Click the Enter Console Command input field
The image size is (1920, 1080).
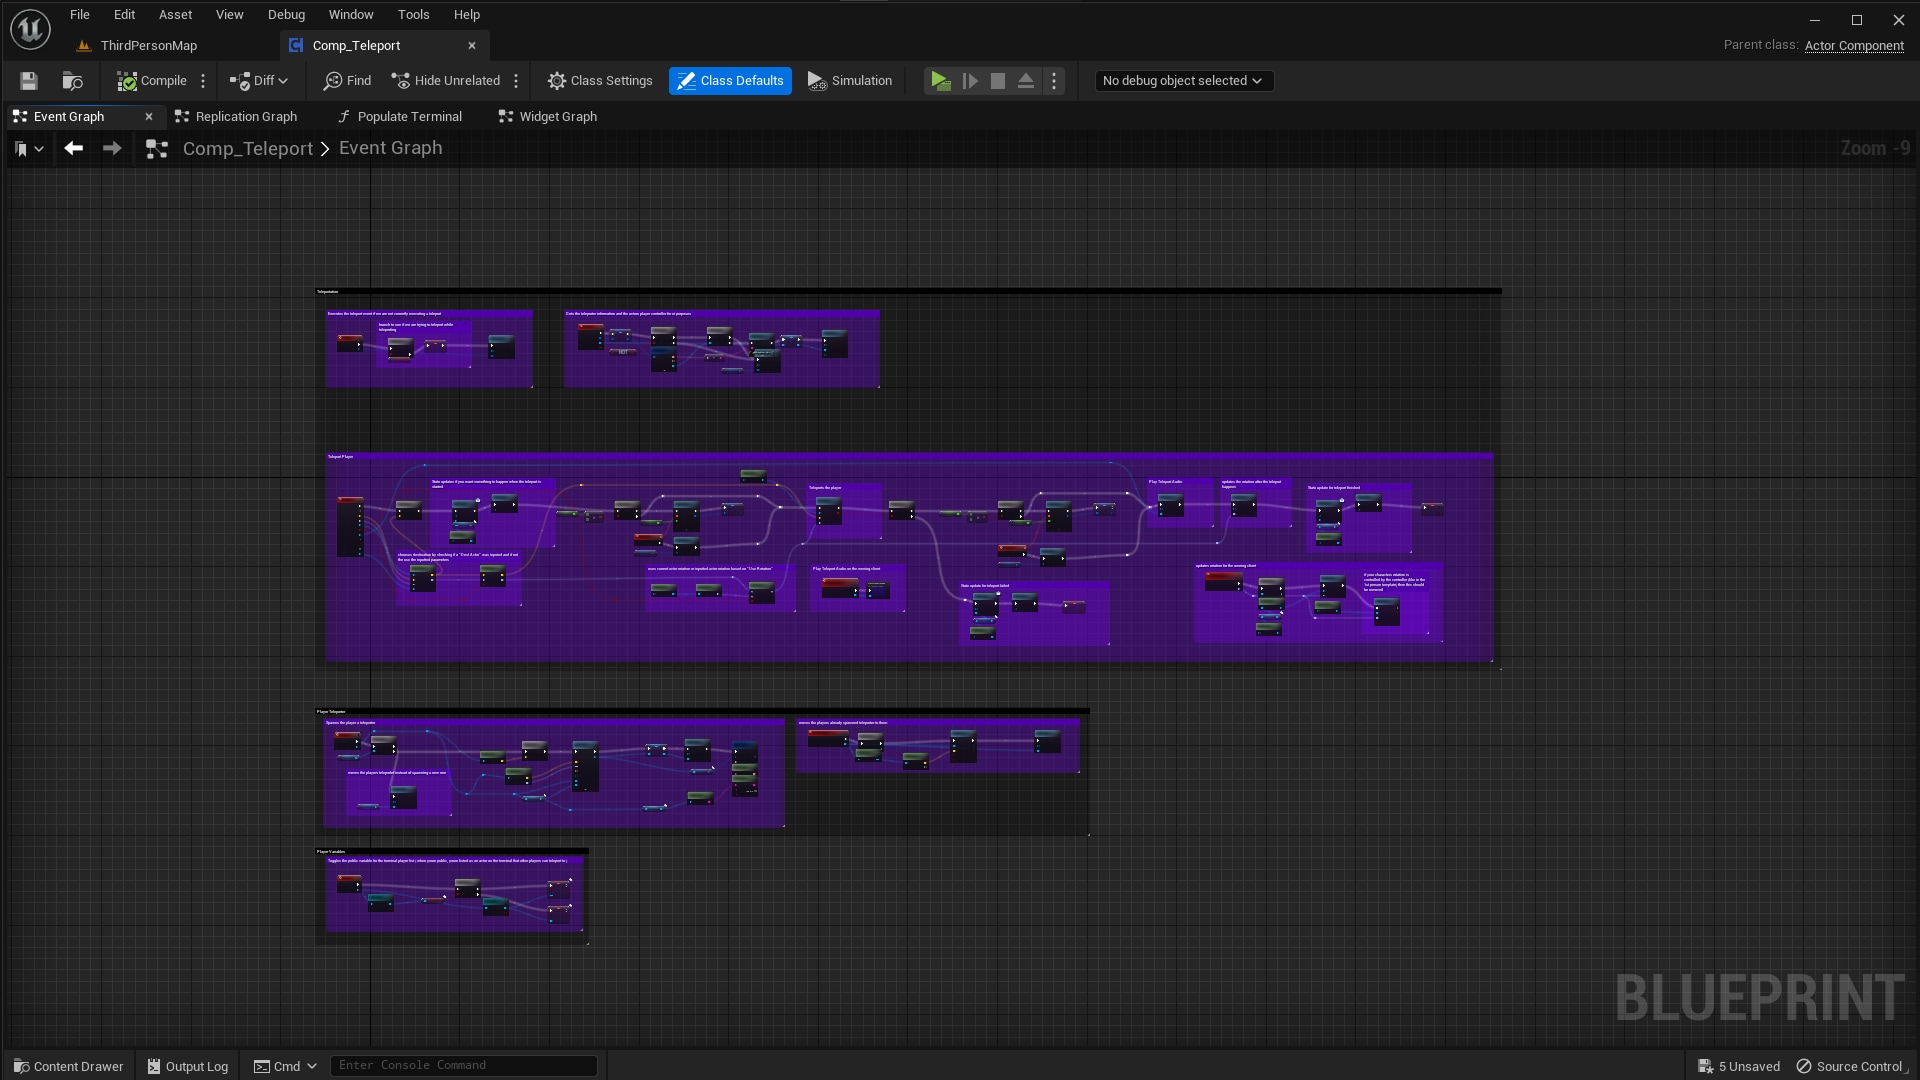(x=462, y=1065)
